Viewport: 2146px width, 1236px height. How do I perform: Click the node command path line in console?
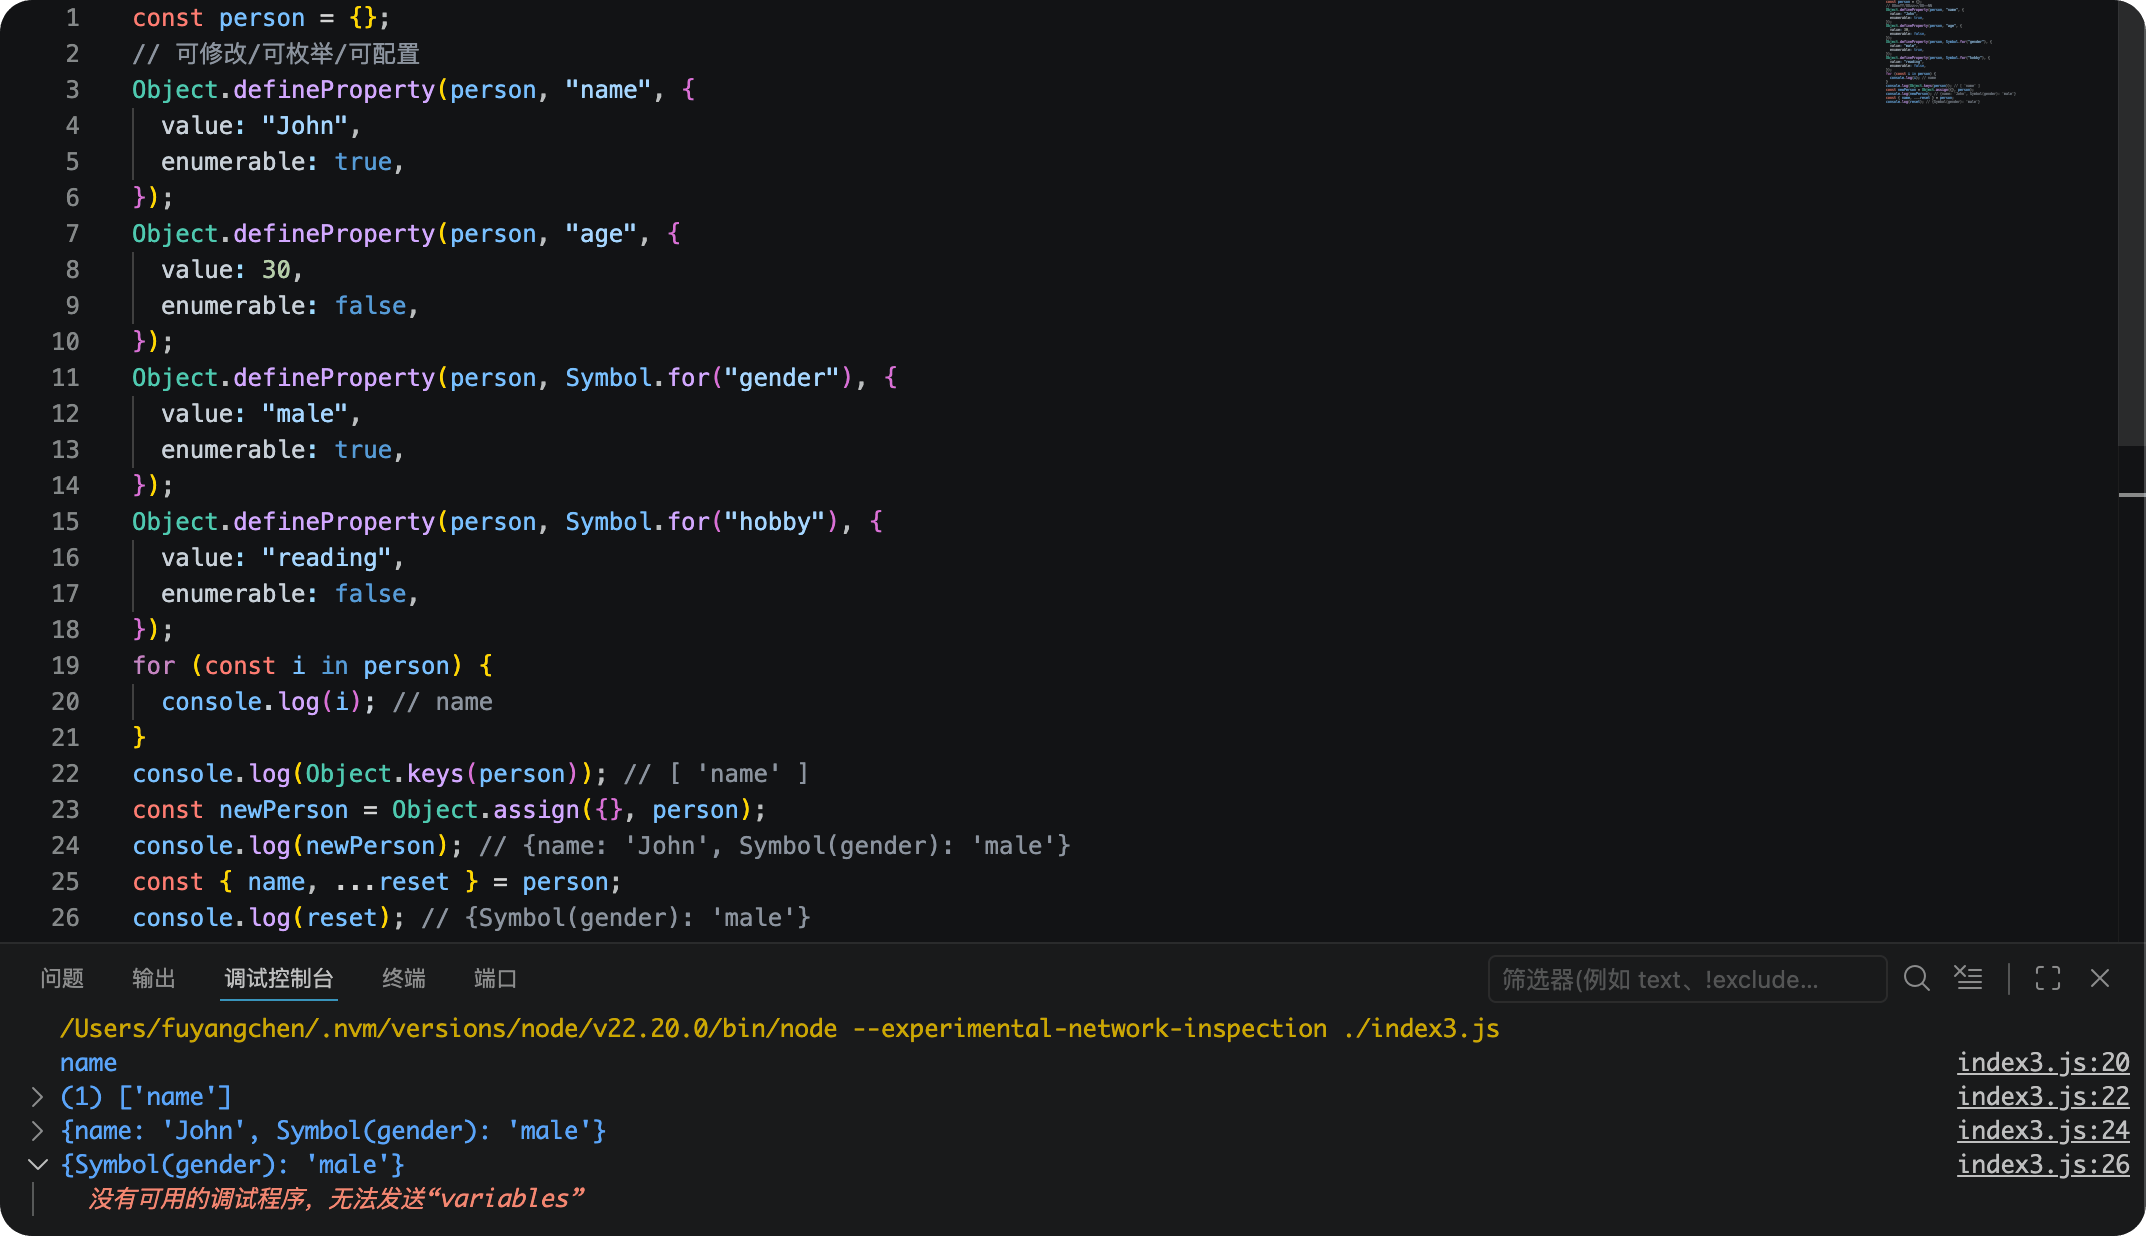click(x=780, y=1028)
